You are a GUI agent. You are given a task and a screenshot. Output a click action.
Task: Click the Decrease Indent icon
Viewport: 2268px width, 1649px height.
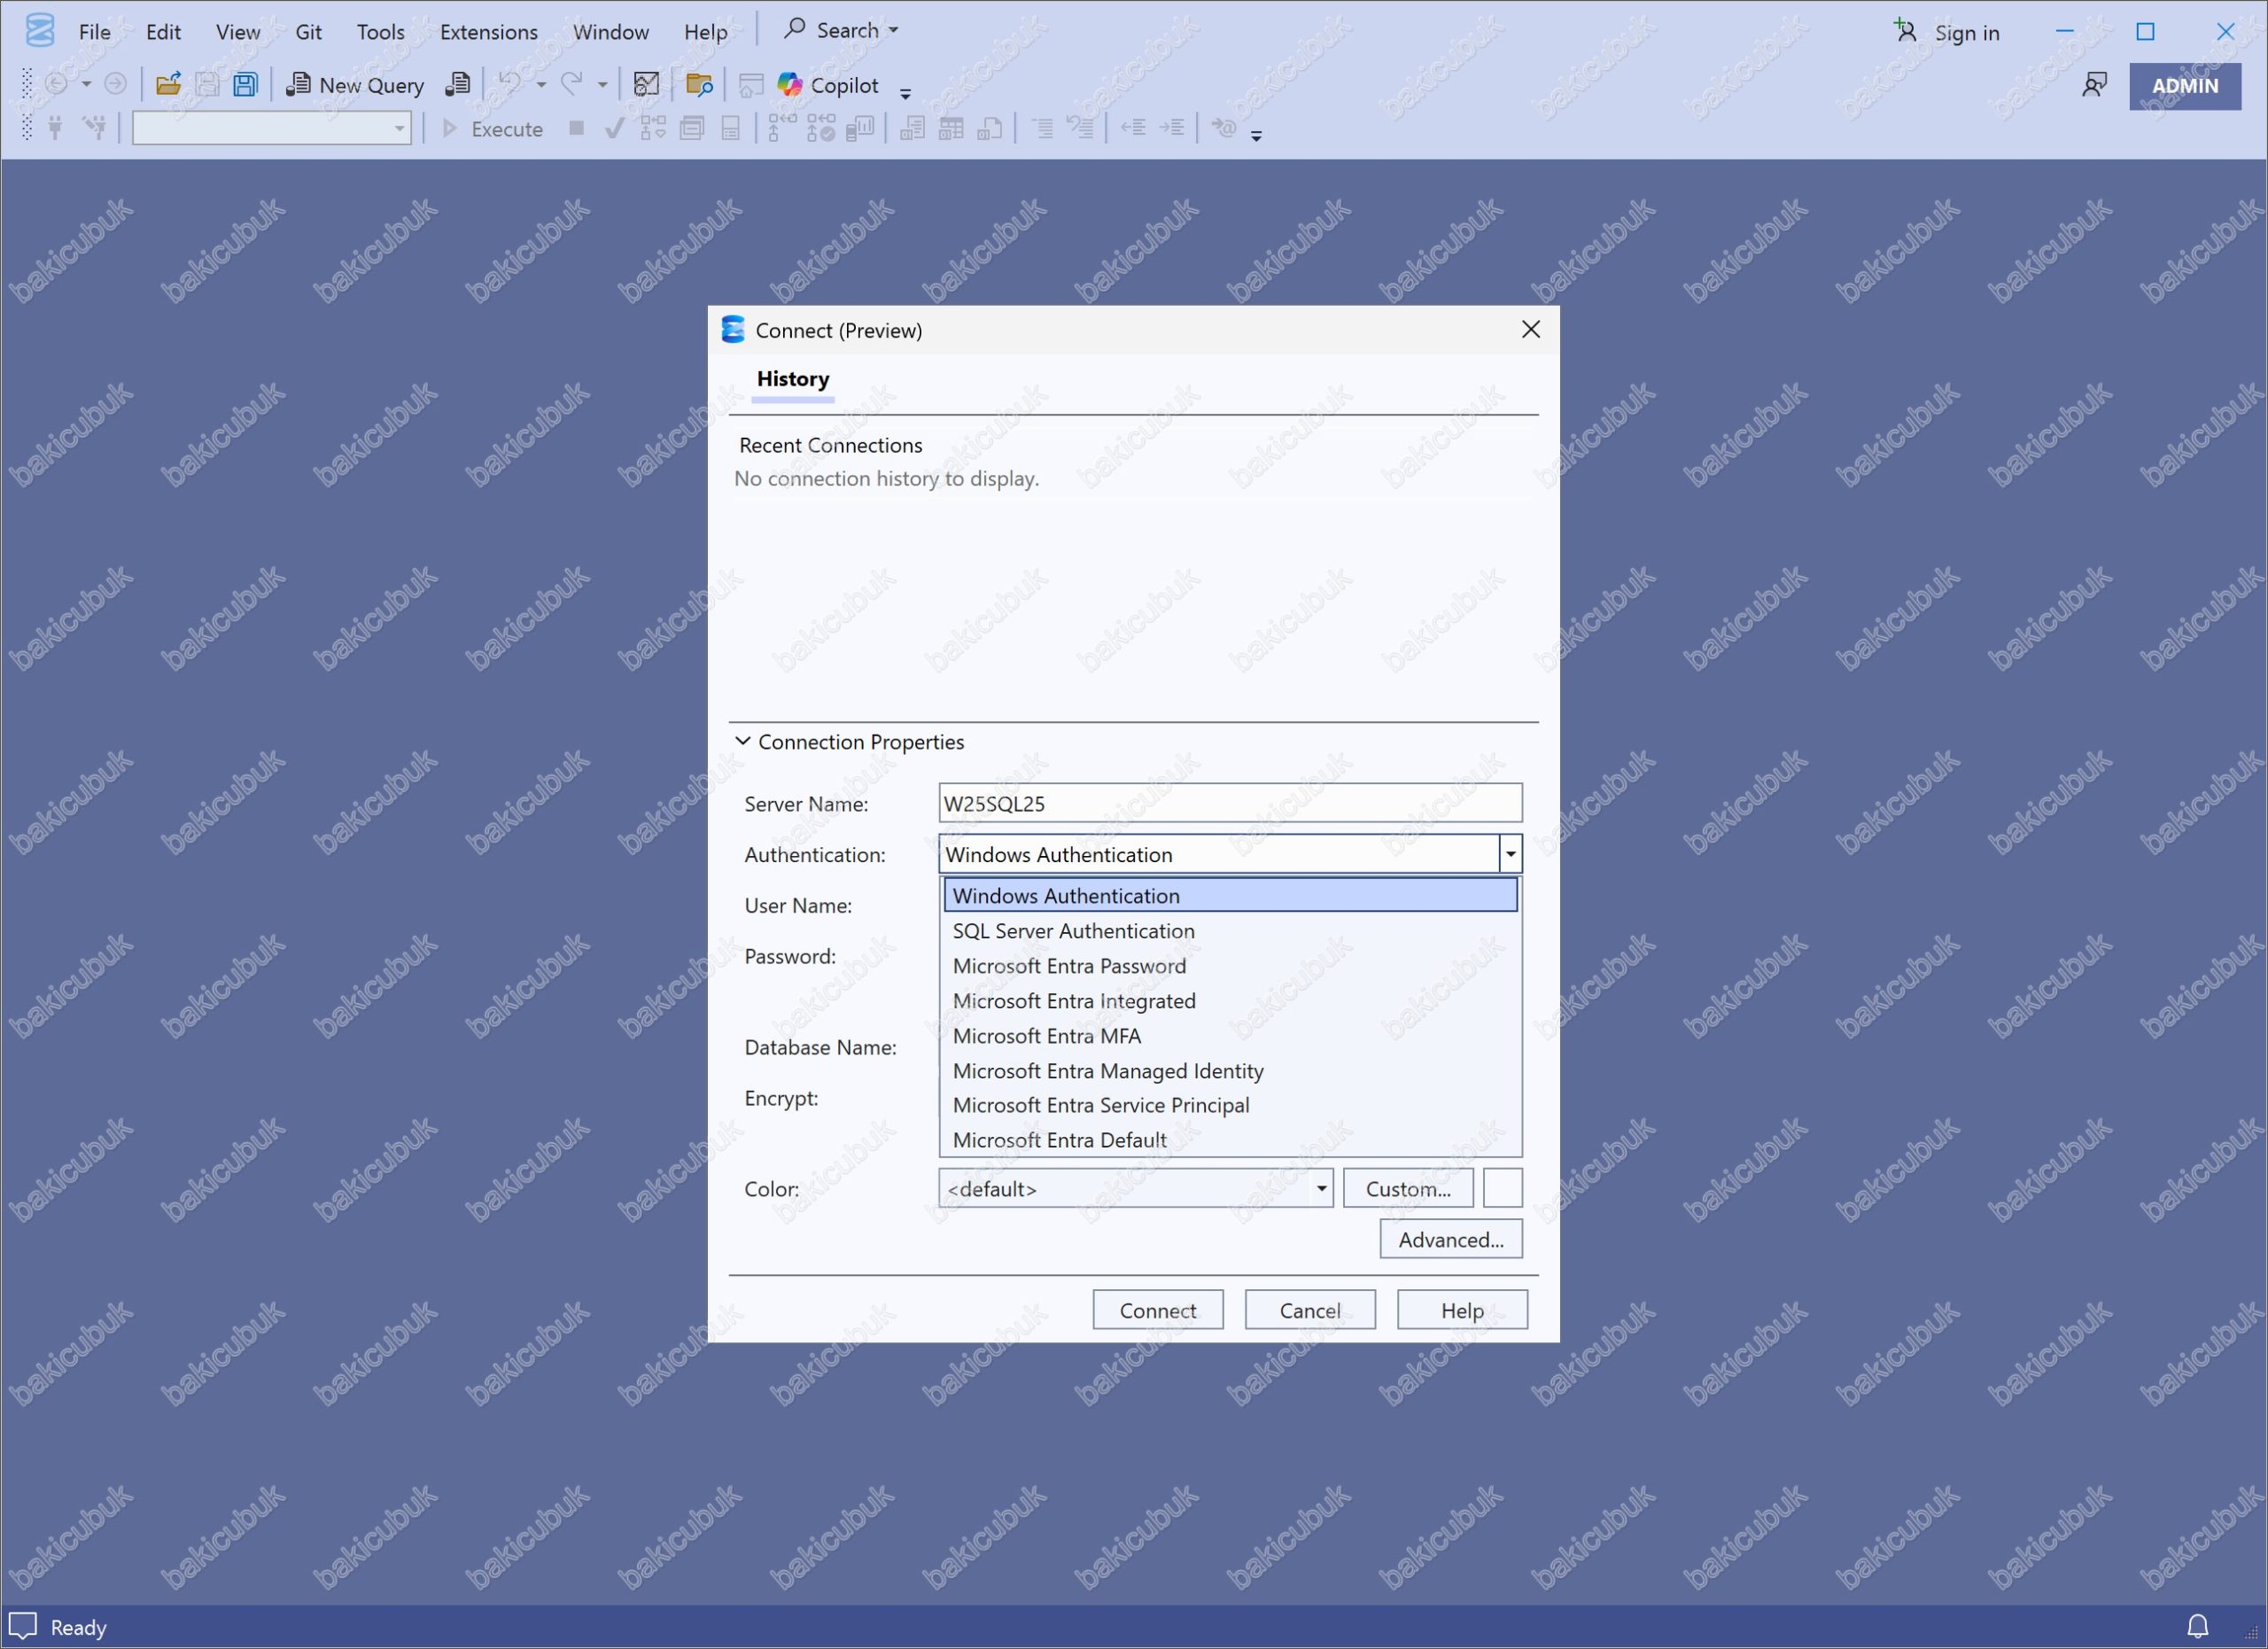(x=1133, y=128)
